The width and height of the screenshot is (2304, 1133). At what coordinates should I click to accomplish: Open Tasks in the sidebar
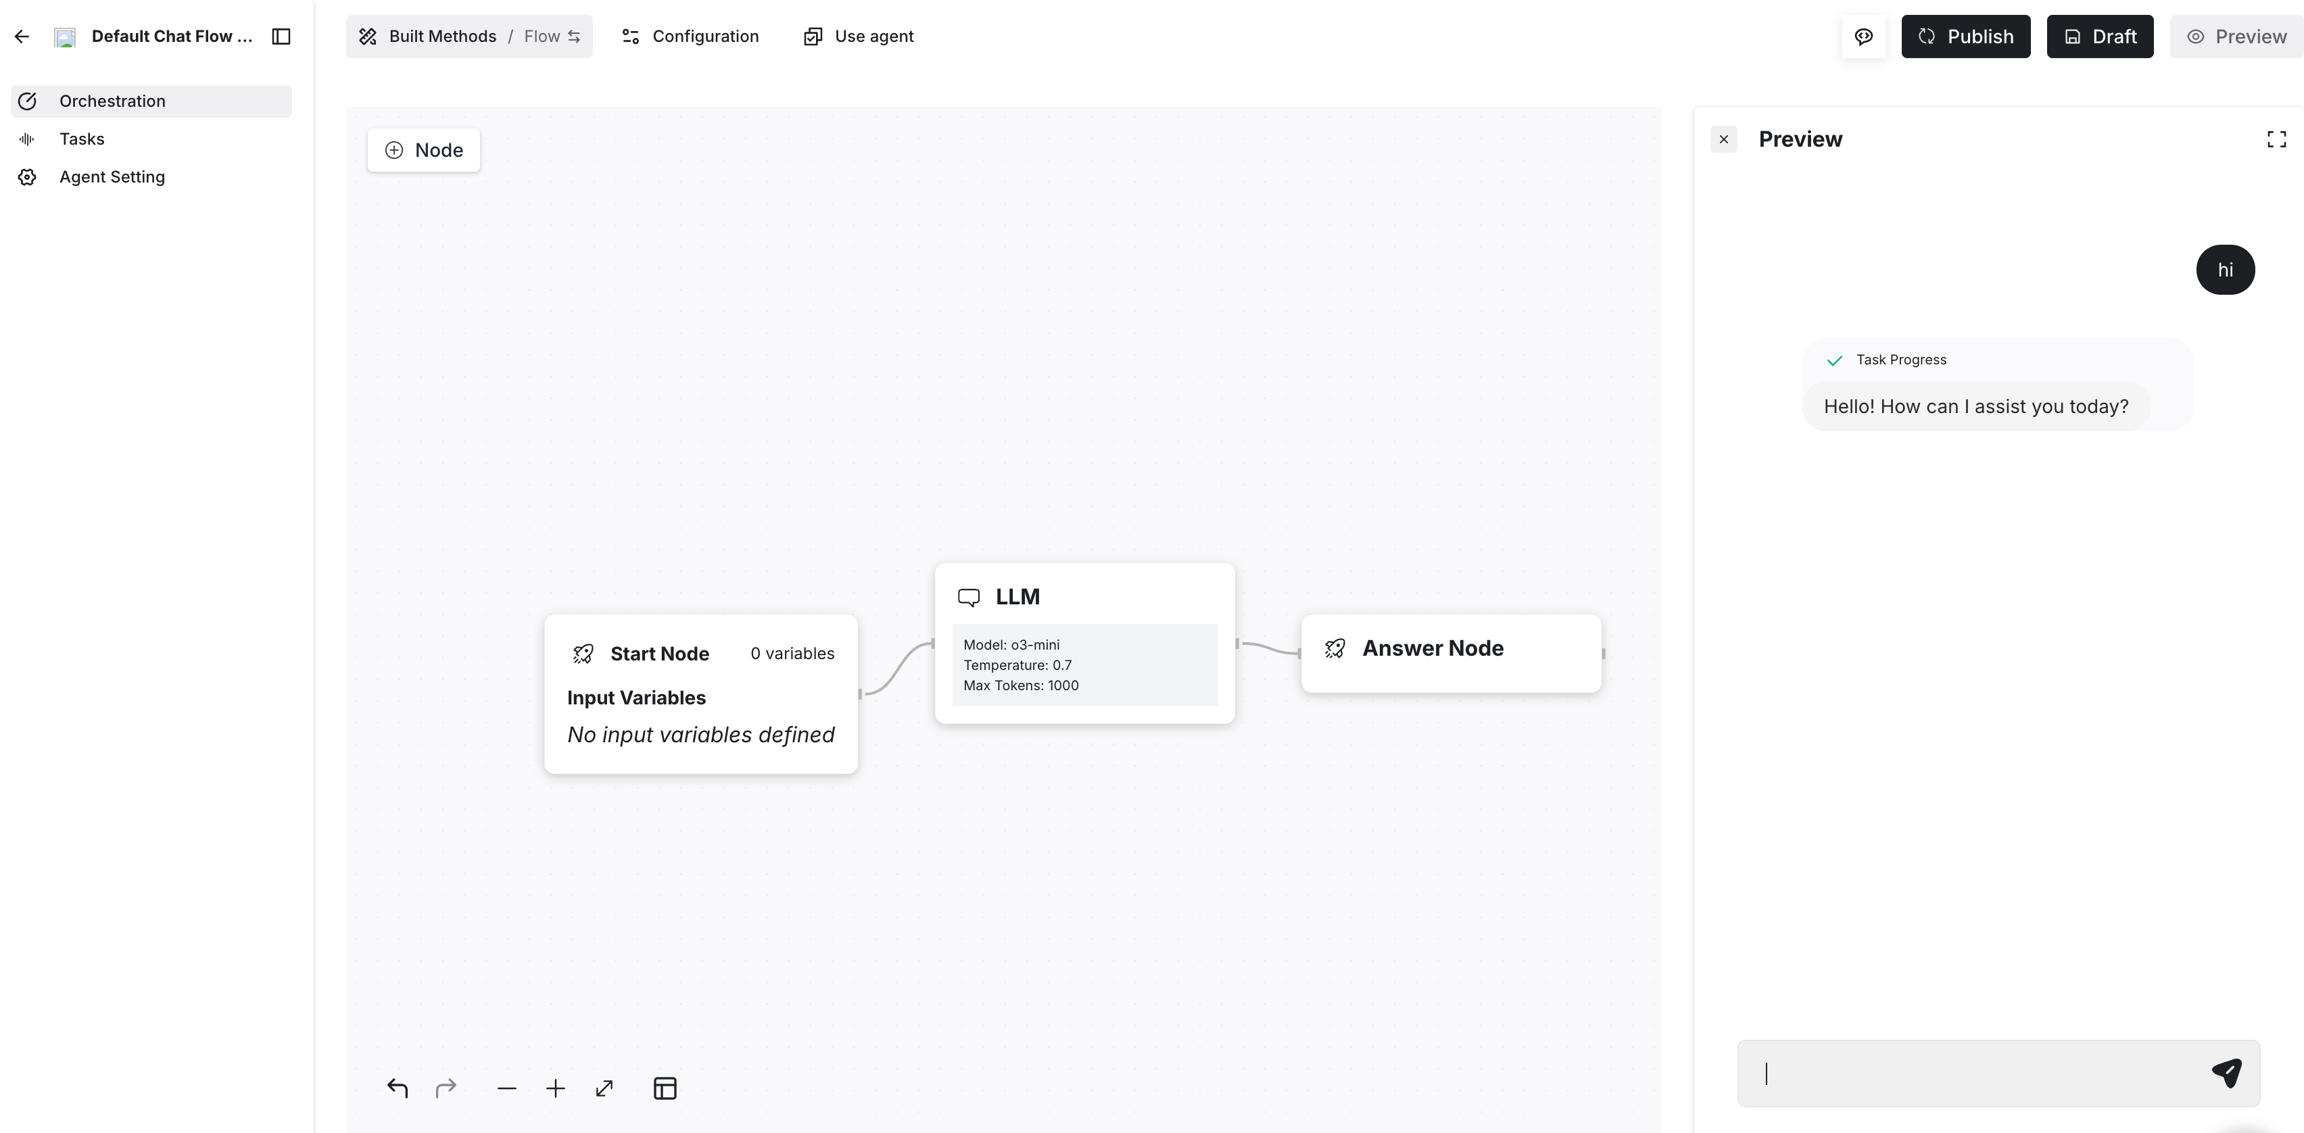[x=82, y=139]
